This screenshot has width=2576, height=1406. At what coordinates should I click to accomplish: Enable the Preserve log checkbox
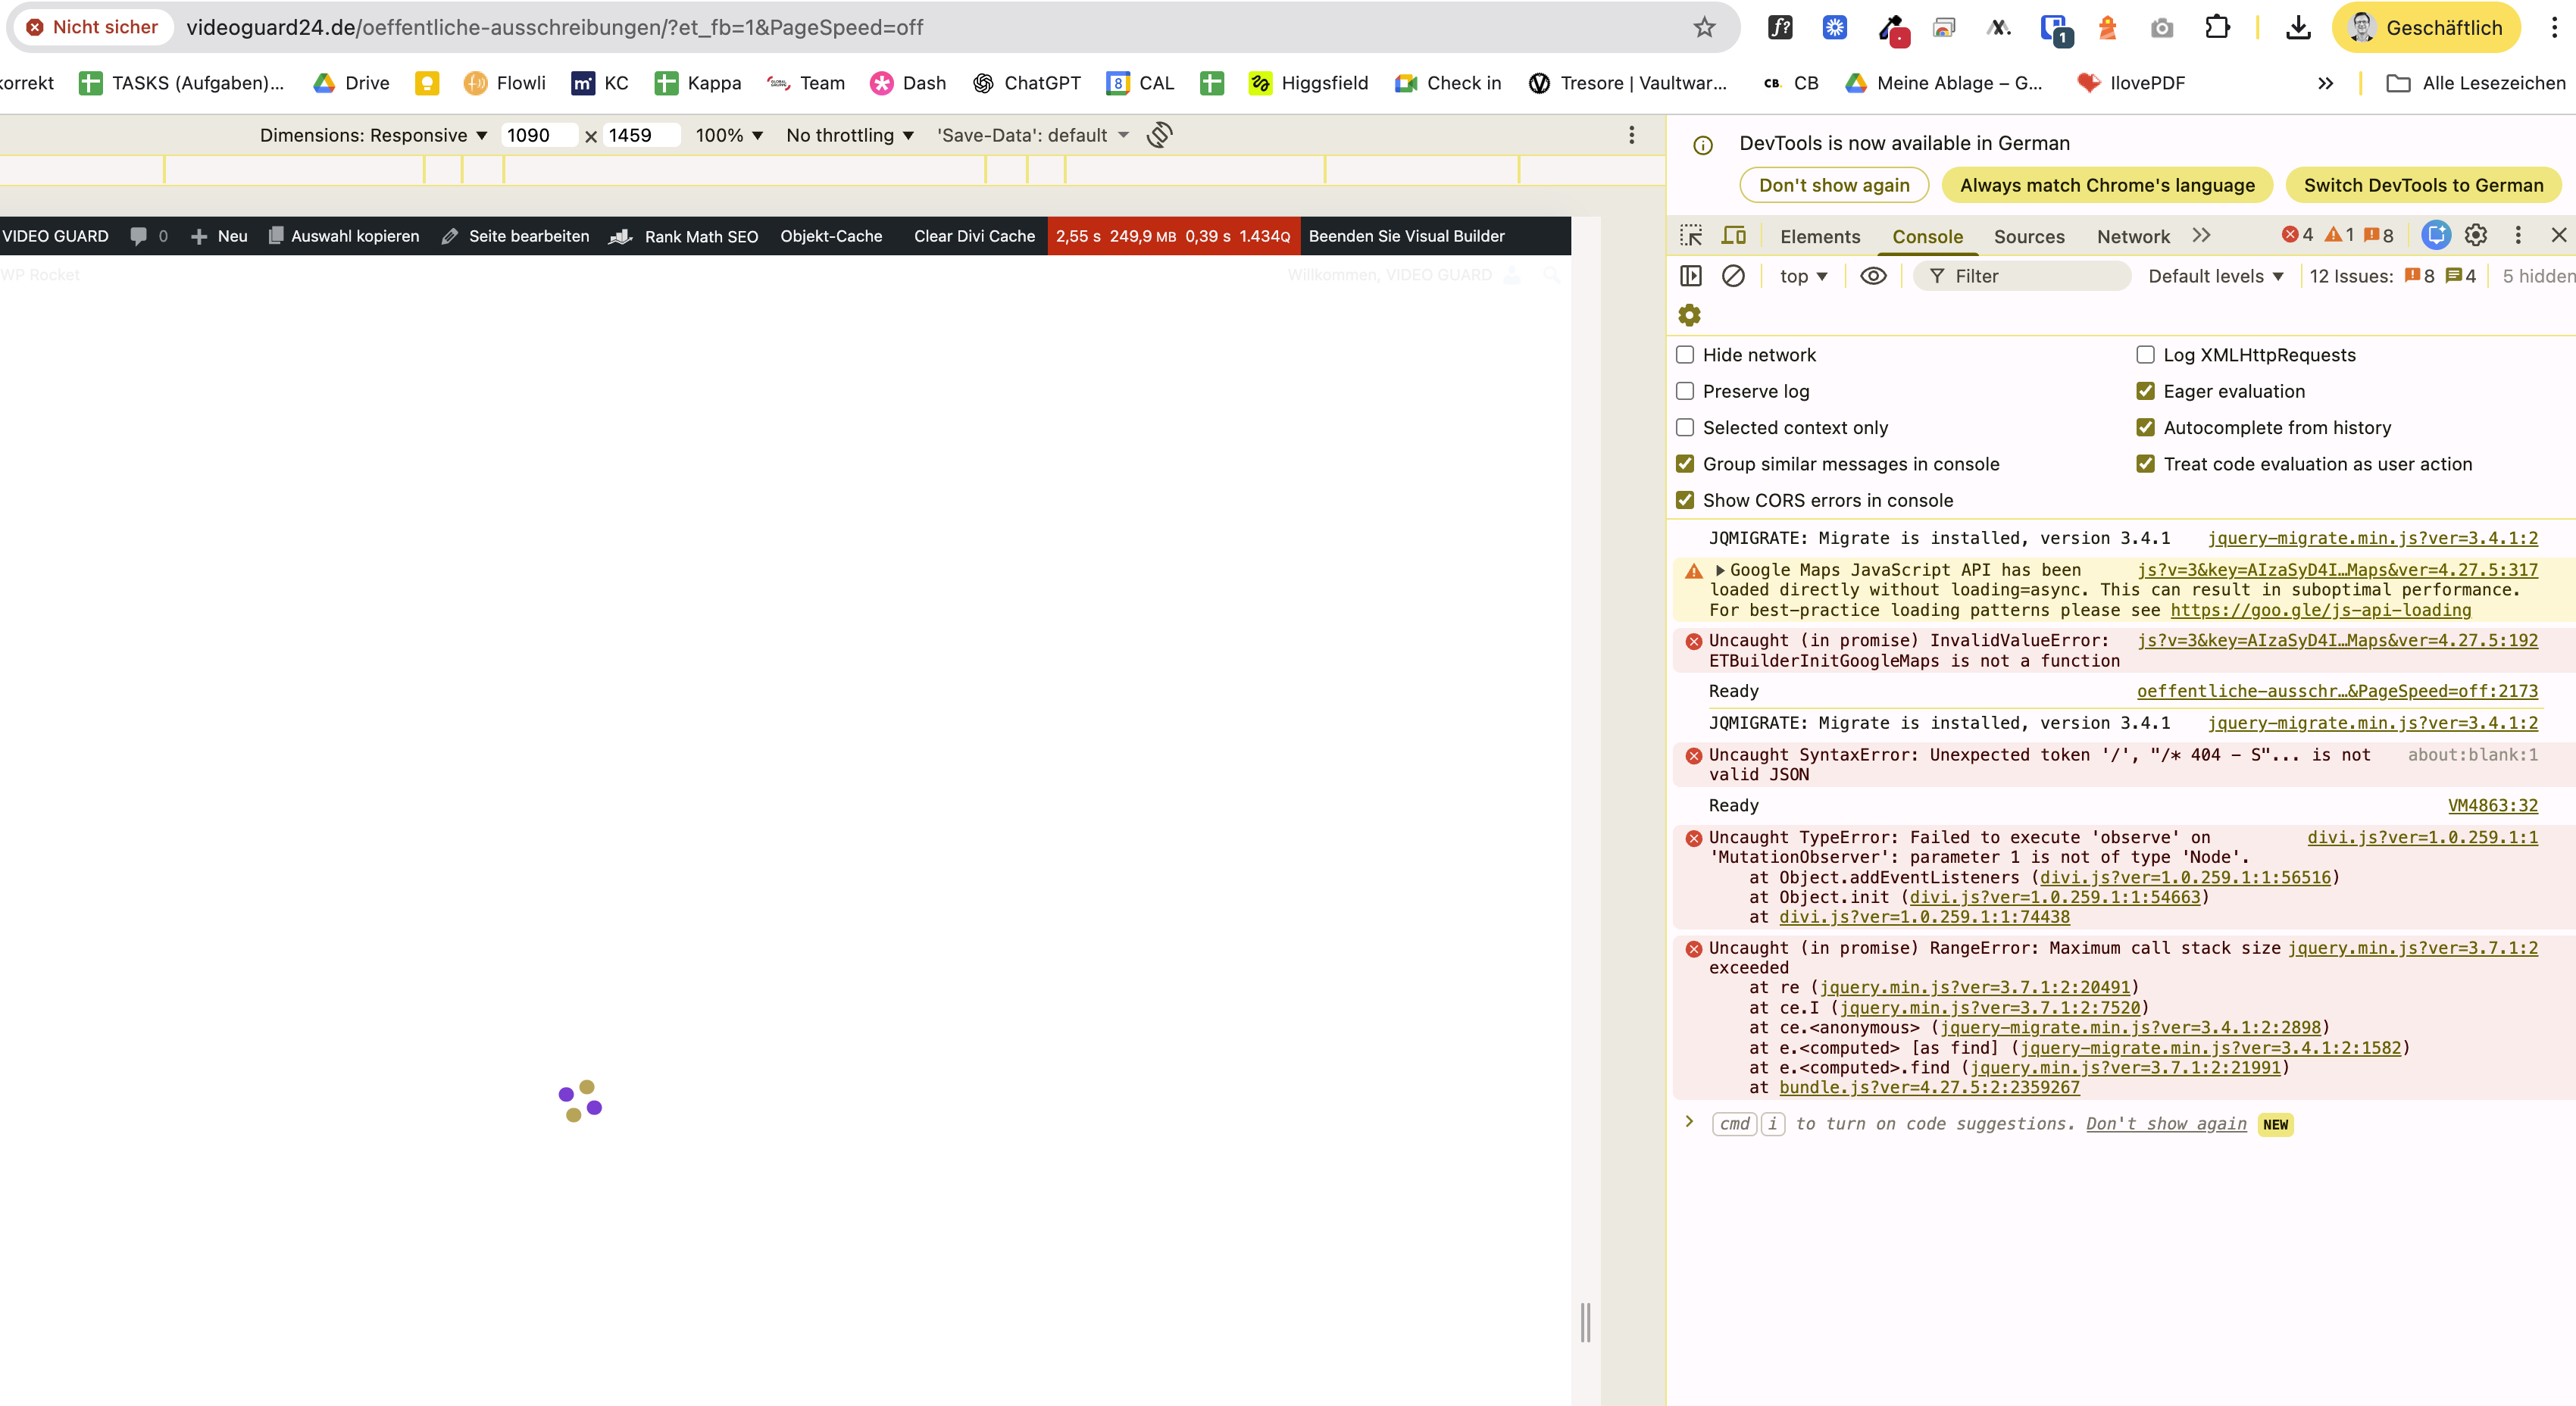tap(1685, 391)
